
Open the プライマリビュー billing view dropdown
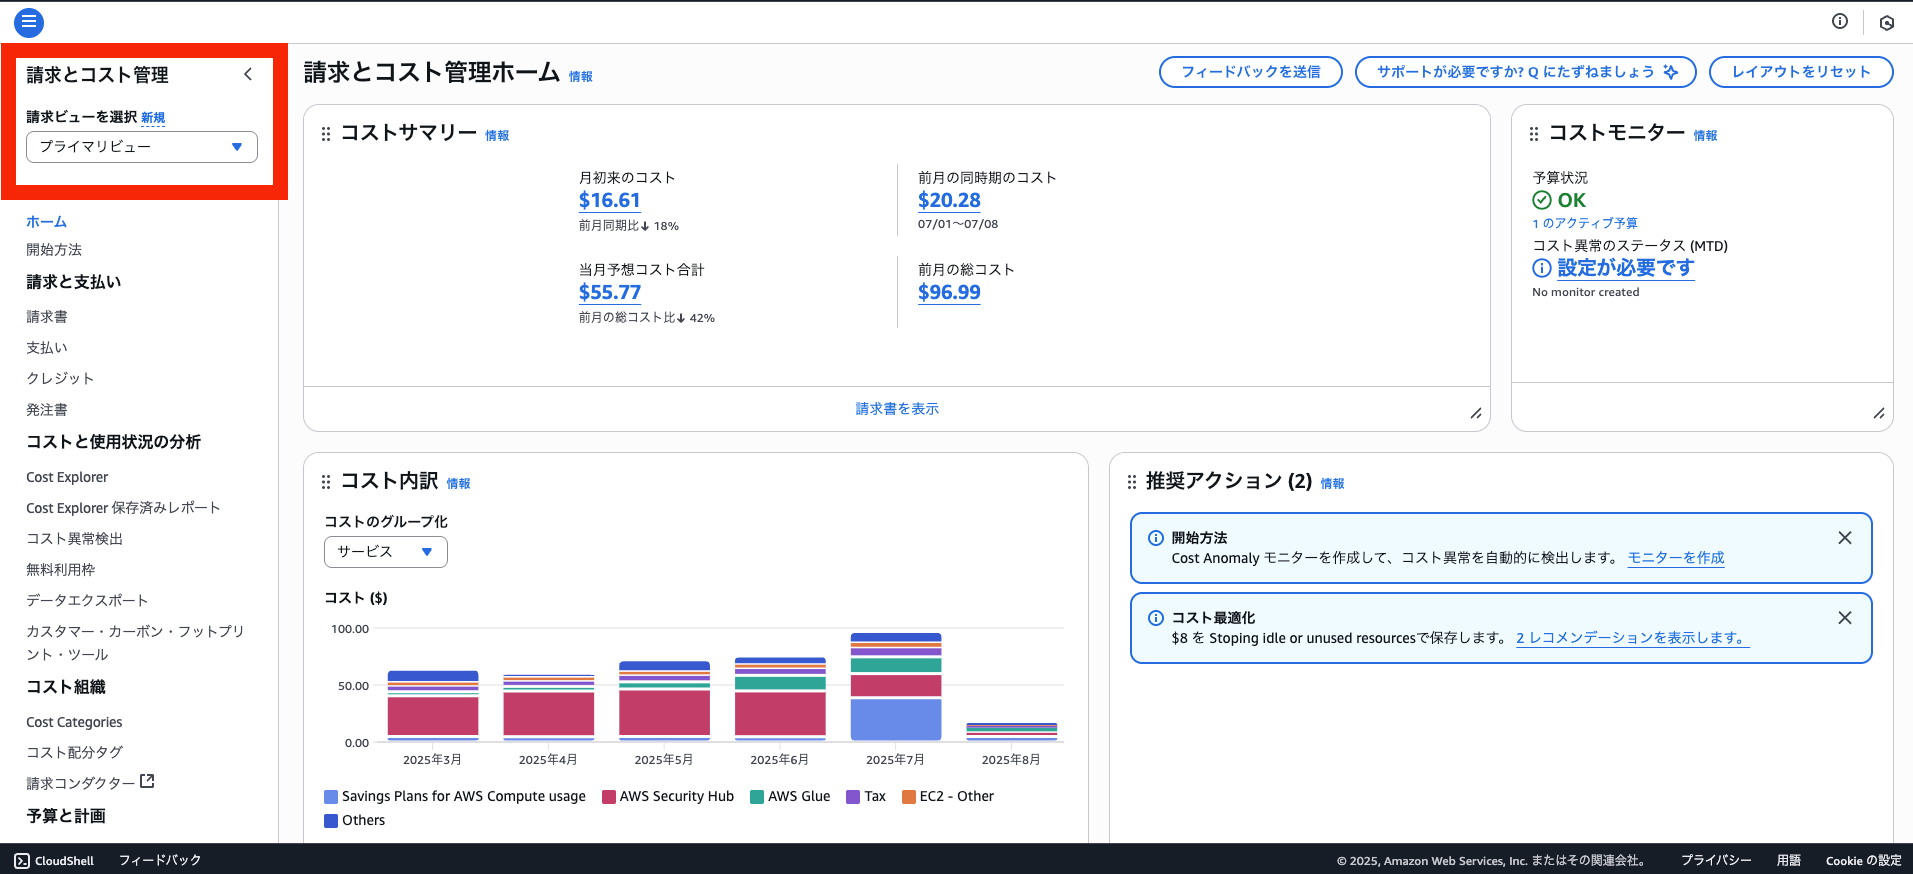142,147
